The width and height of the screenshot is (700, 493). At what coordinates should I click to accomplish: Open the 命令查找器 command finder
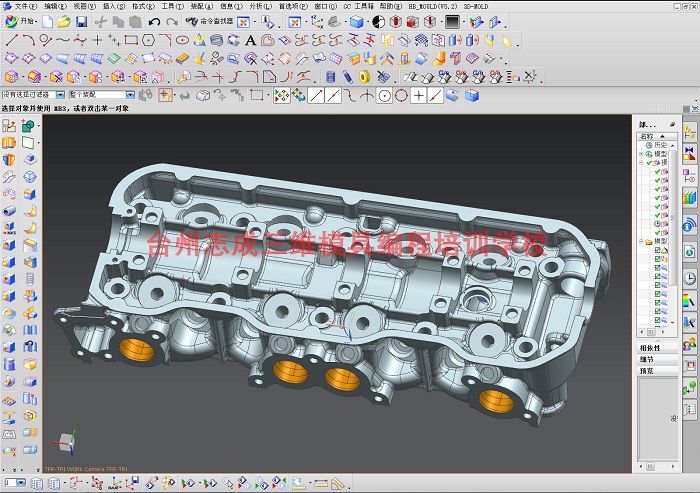(209, 21)
